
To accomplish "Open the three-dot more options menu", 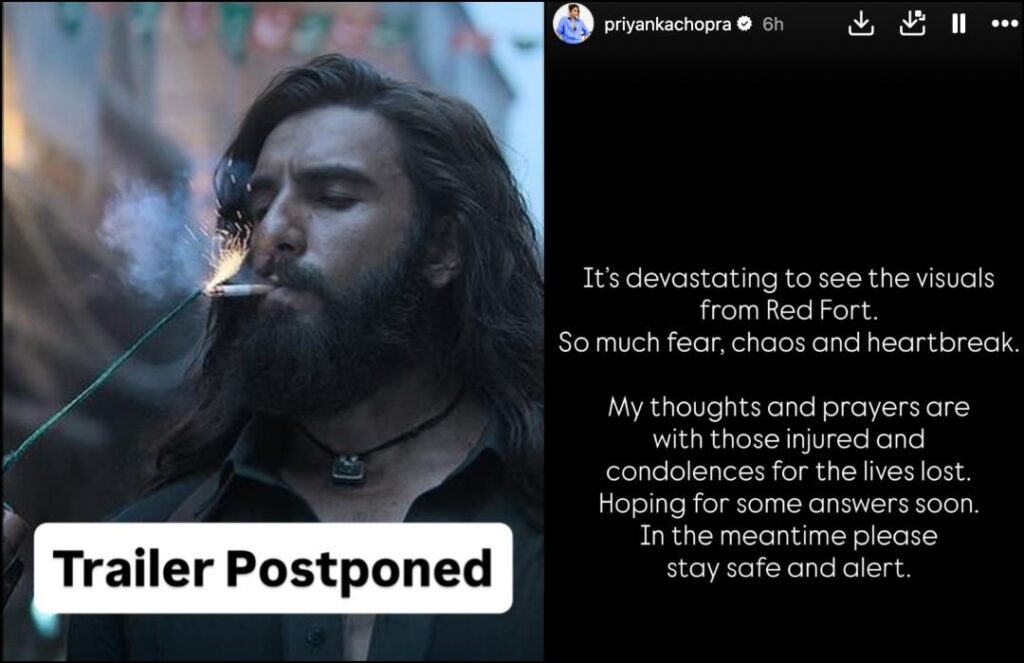I will pyautogui.click(x=1004, y=24).
